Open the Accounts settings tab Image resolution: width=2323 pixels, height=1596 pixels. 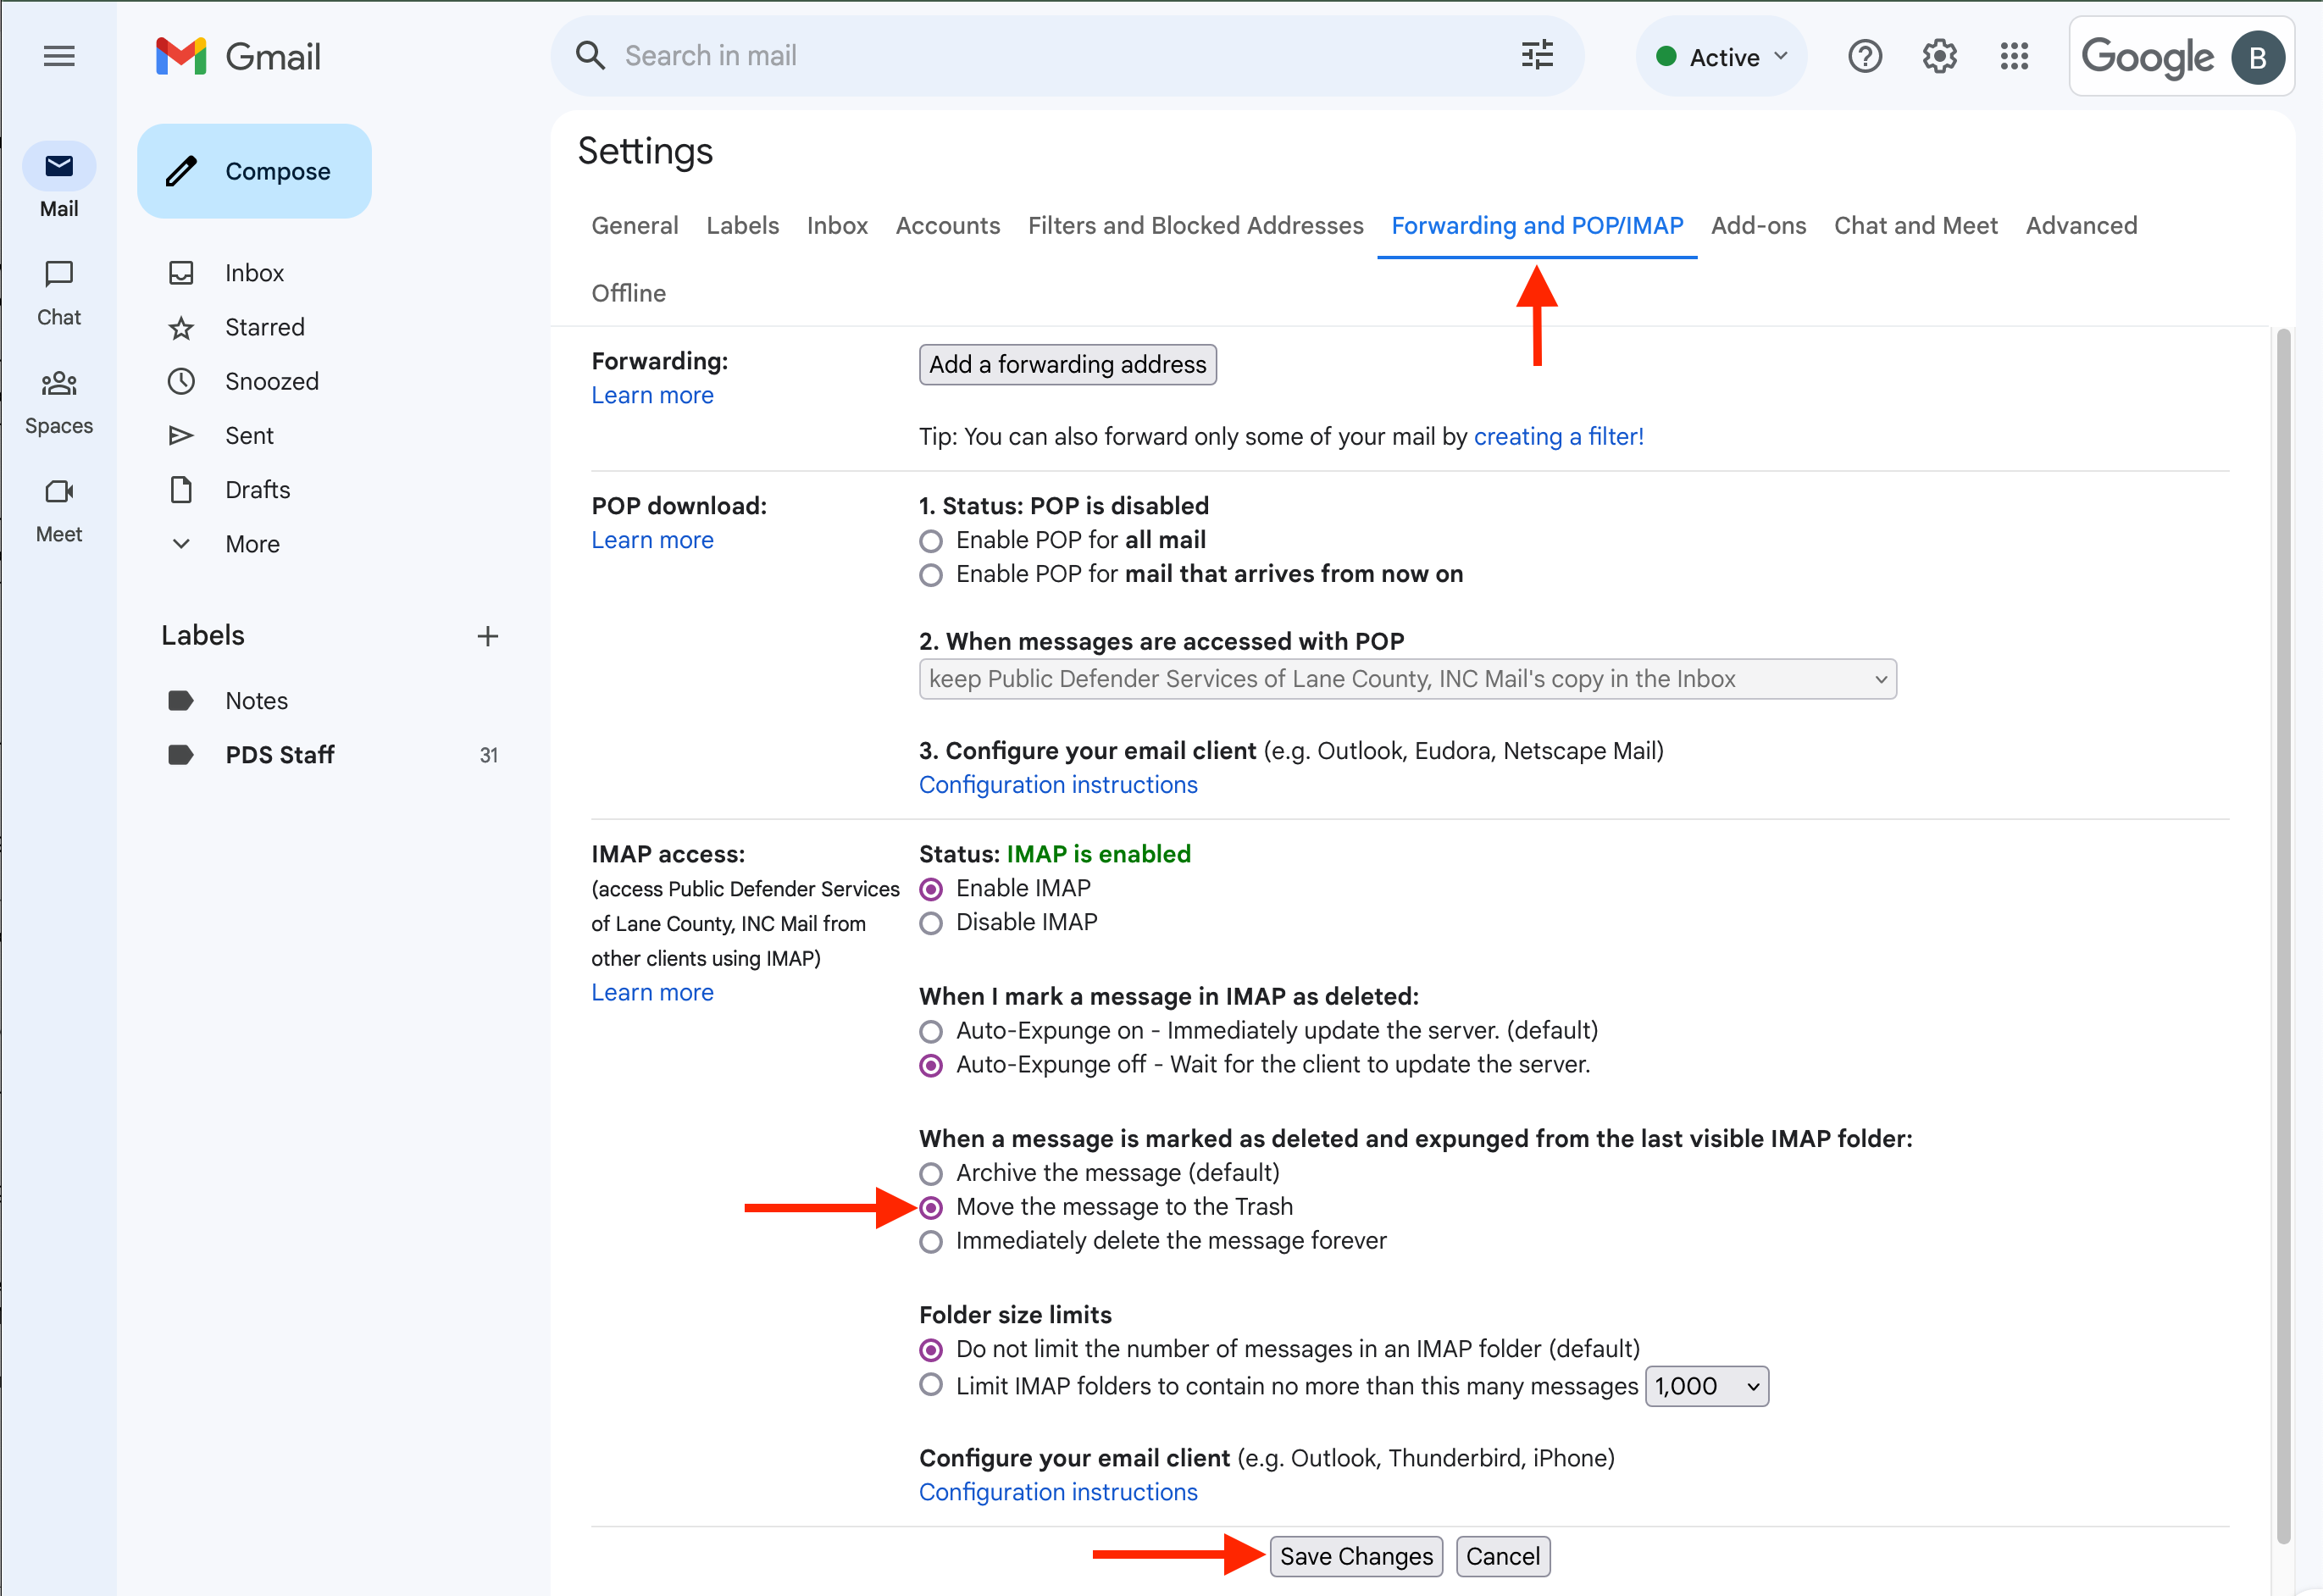[x=947, y=226]
